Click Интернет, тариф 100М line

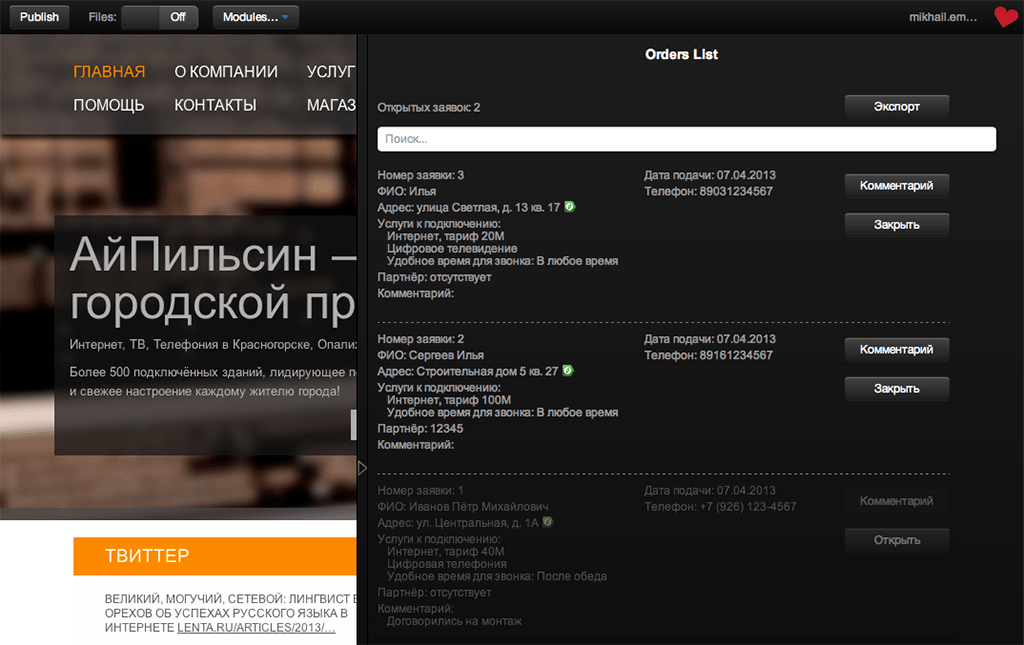coord(449,400)
